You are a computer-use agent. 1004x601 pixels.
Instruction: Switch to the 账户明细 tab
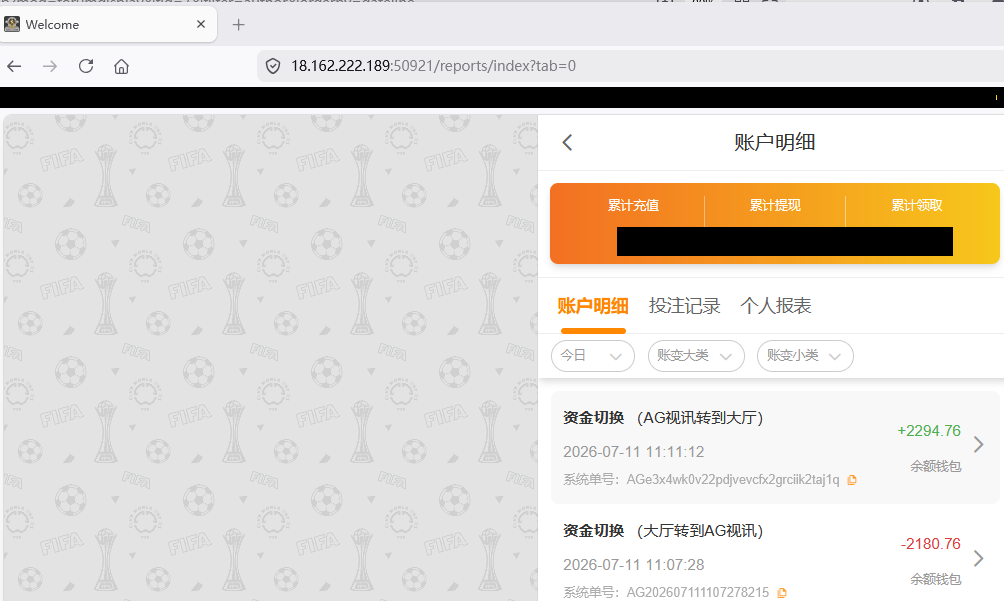[x=593, y=306]
